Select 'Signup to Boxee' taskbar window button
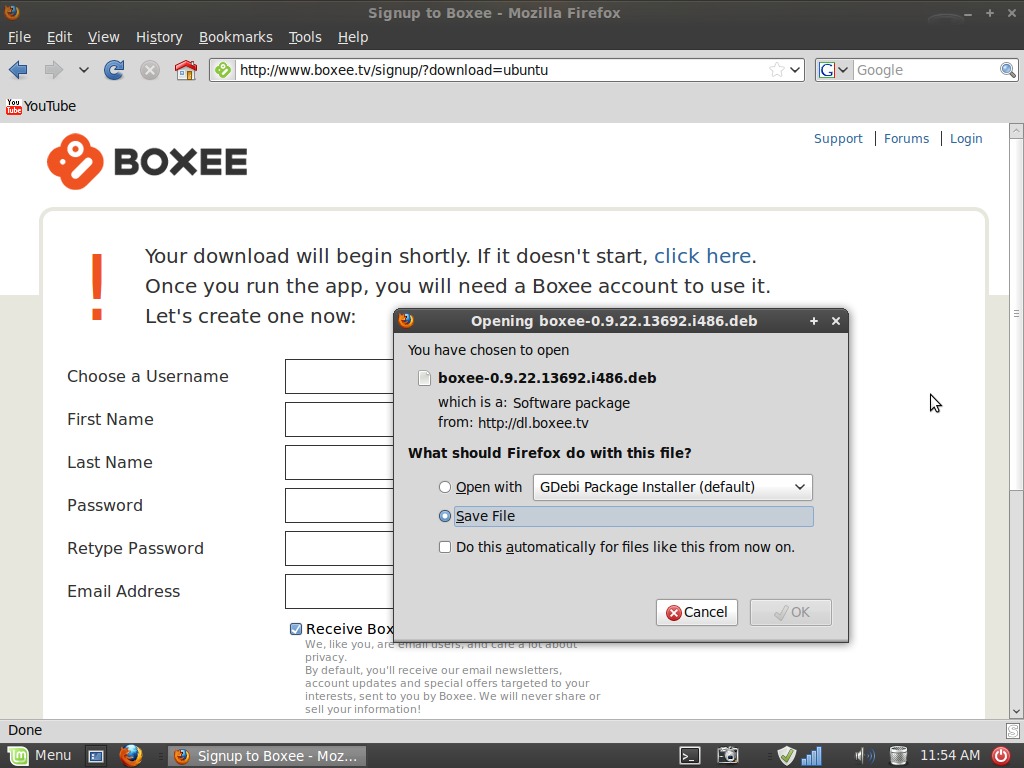 [266, 756]
